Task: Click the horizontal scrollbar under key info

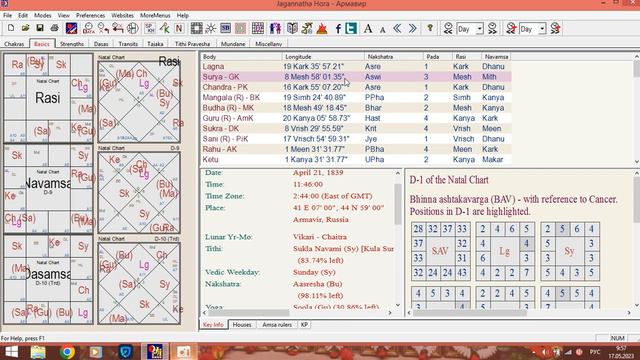Action: [x=248, y=313]
